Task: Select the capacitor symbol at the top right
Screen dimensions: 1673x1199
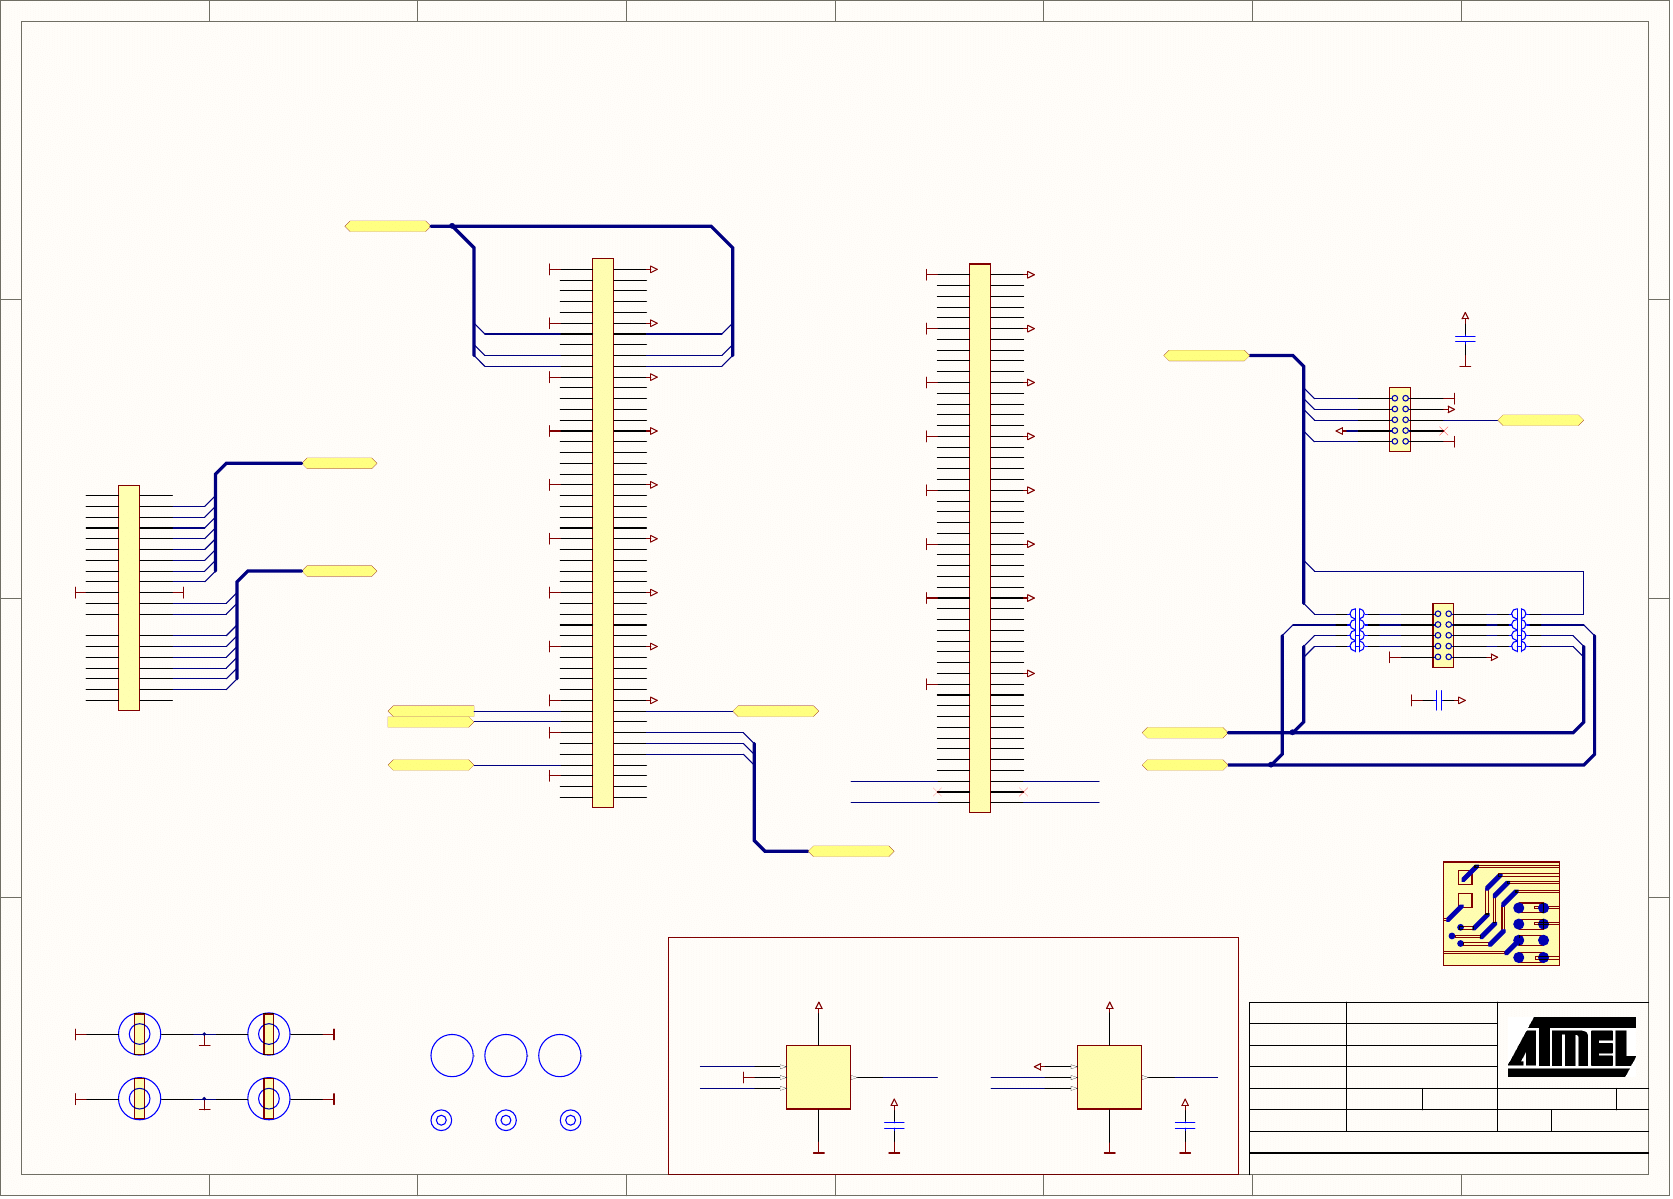Action: tap(1465, 341)
